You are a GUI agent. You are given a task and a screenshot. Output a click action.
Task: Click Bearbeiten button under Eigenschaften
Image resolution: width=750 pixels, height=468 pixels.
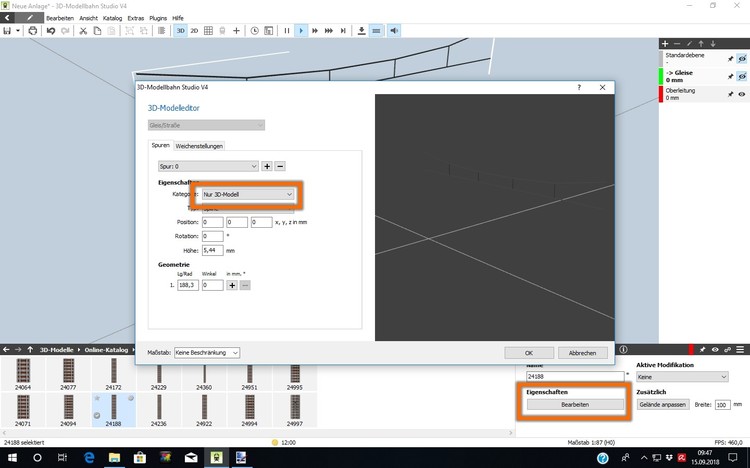click(575, 404)
